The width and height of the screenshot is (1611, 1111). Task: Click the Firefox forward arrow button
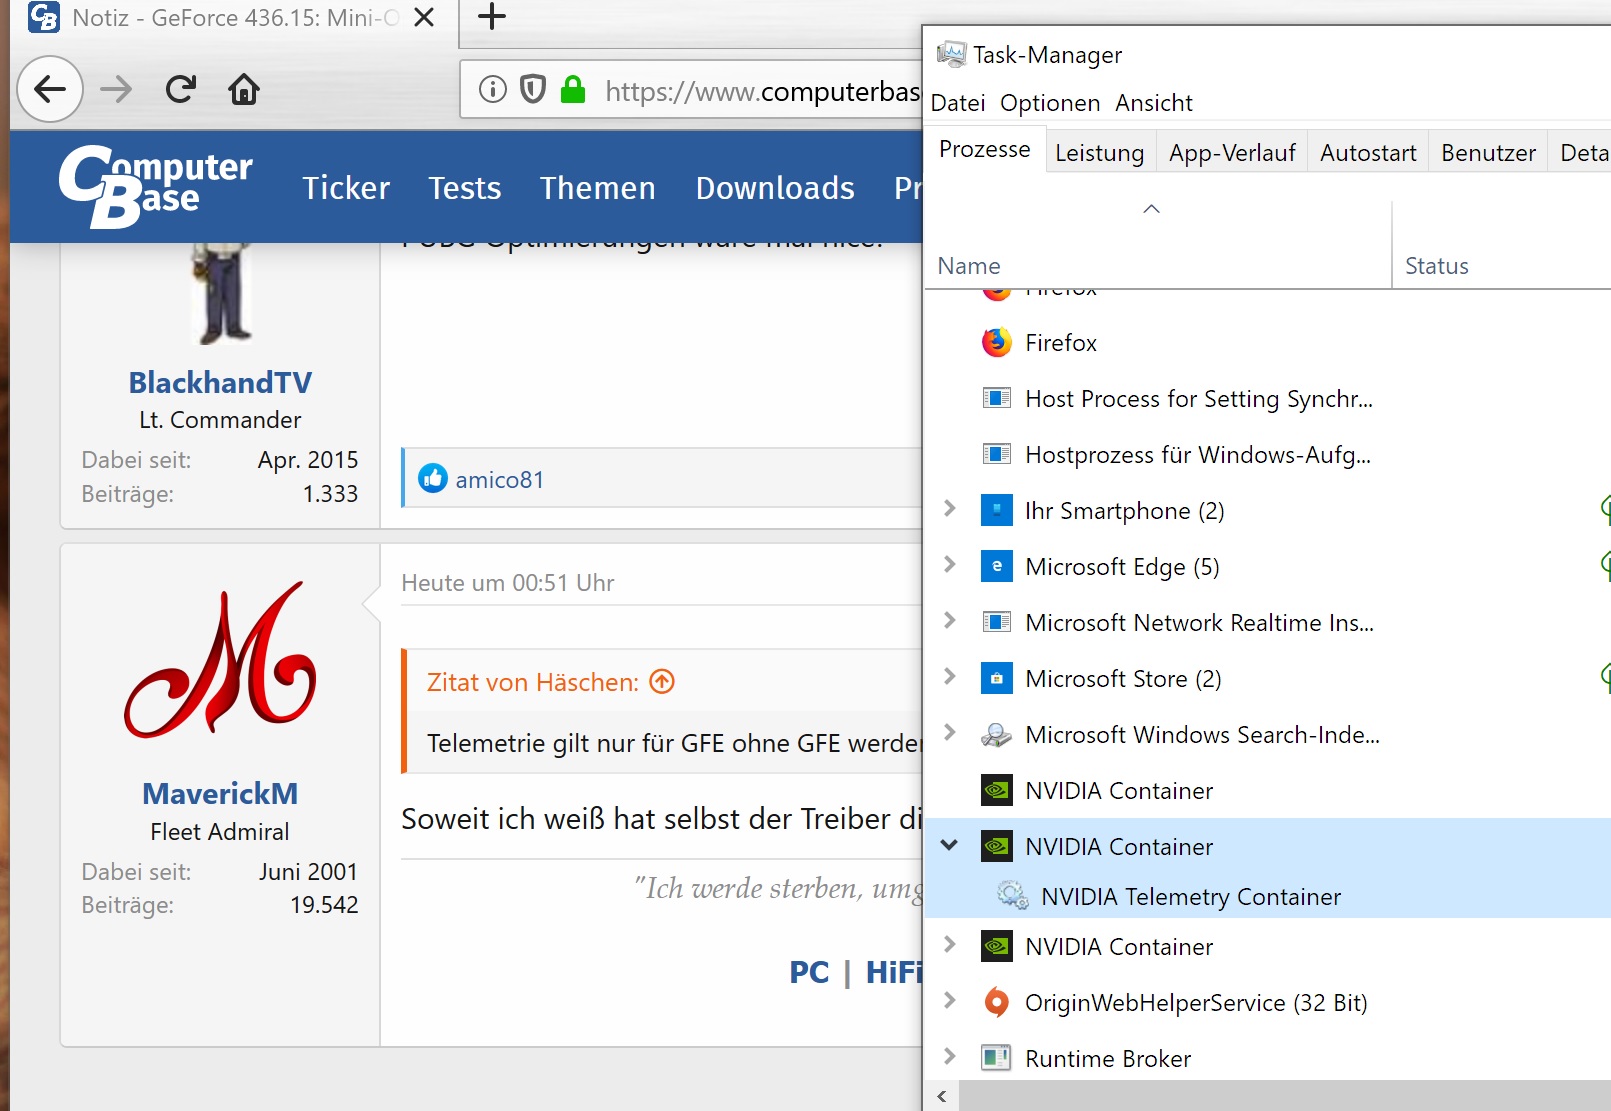(116, 90)
